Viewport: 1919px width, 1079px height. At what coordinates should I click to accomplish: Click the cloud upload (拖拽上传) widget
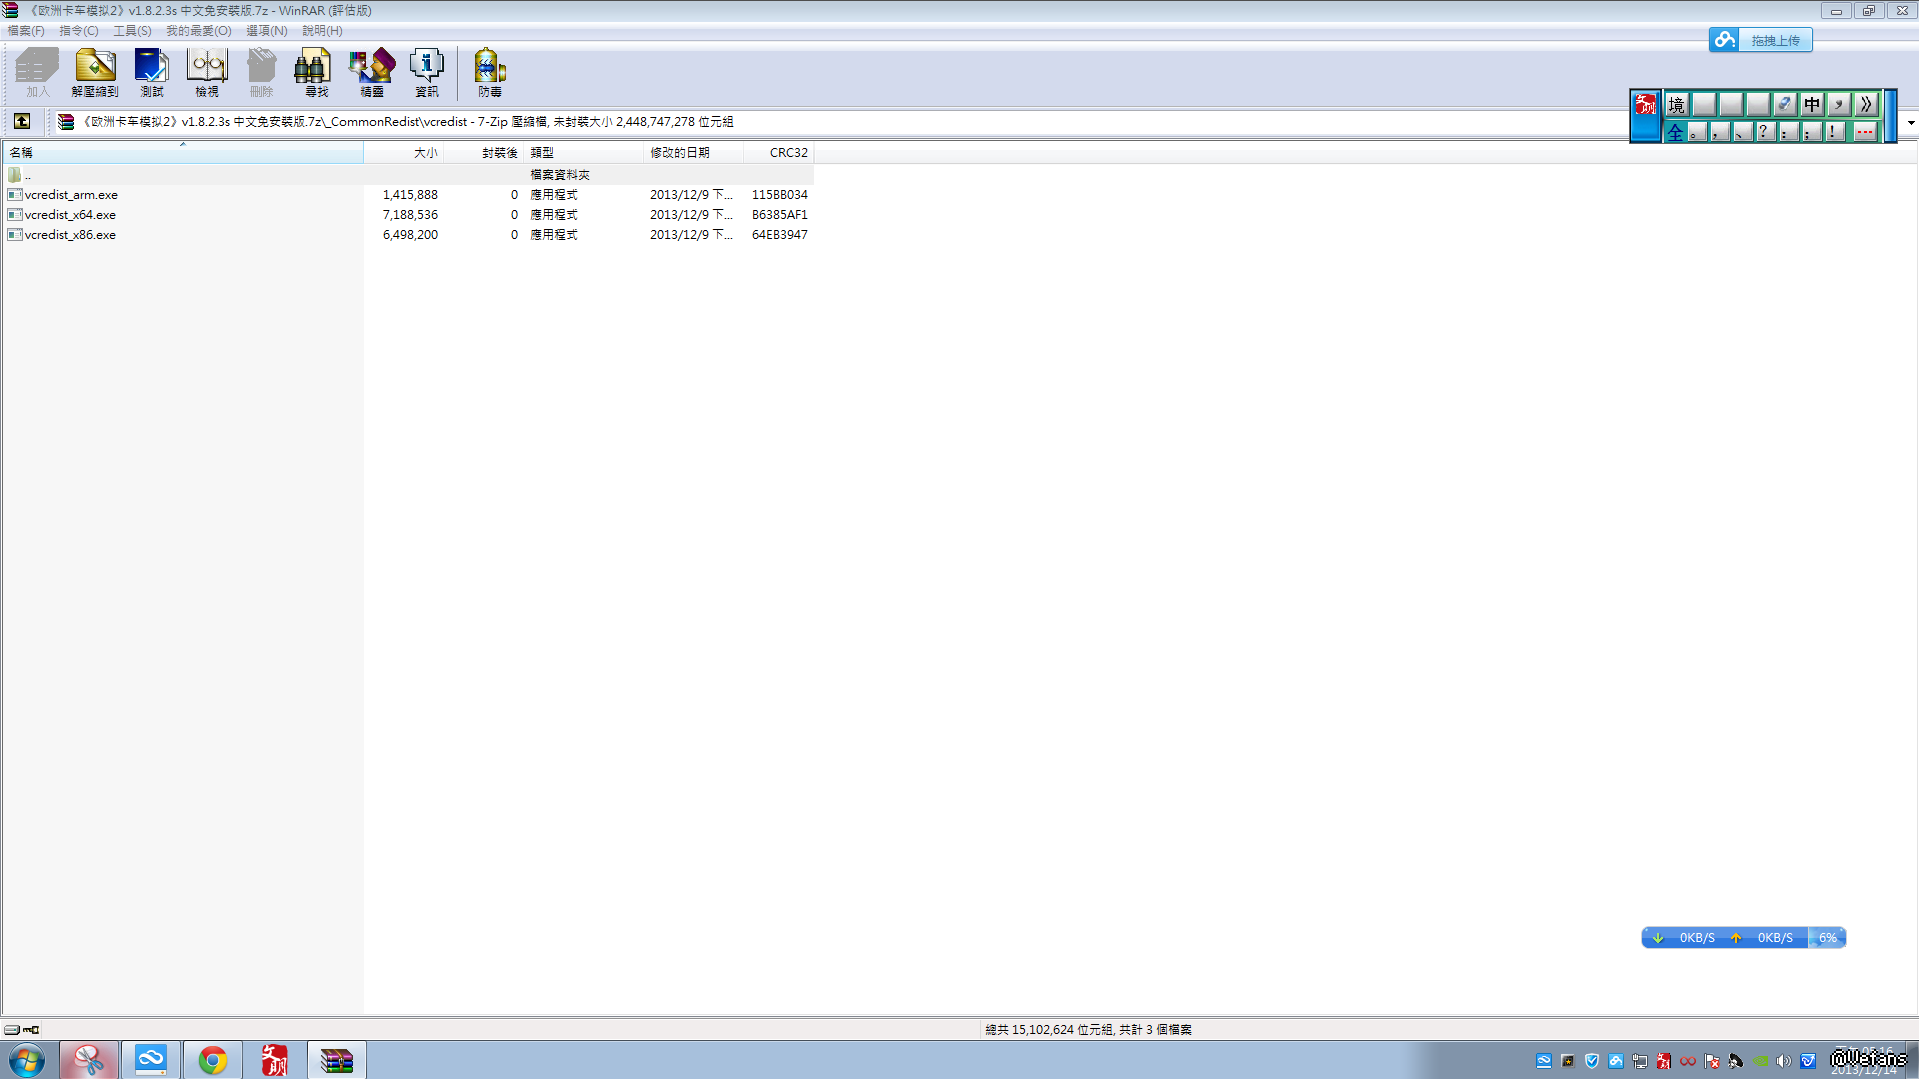point(1761,40)
